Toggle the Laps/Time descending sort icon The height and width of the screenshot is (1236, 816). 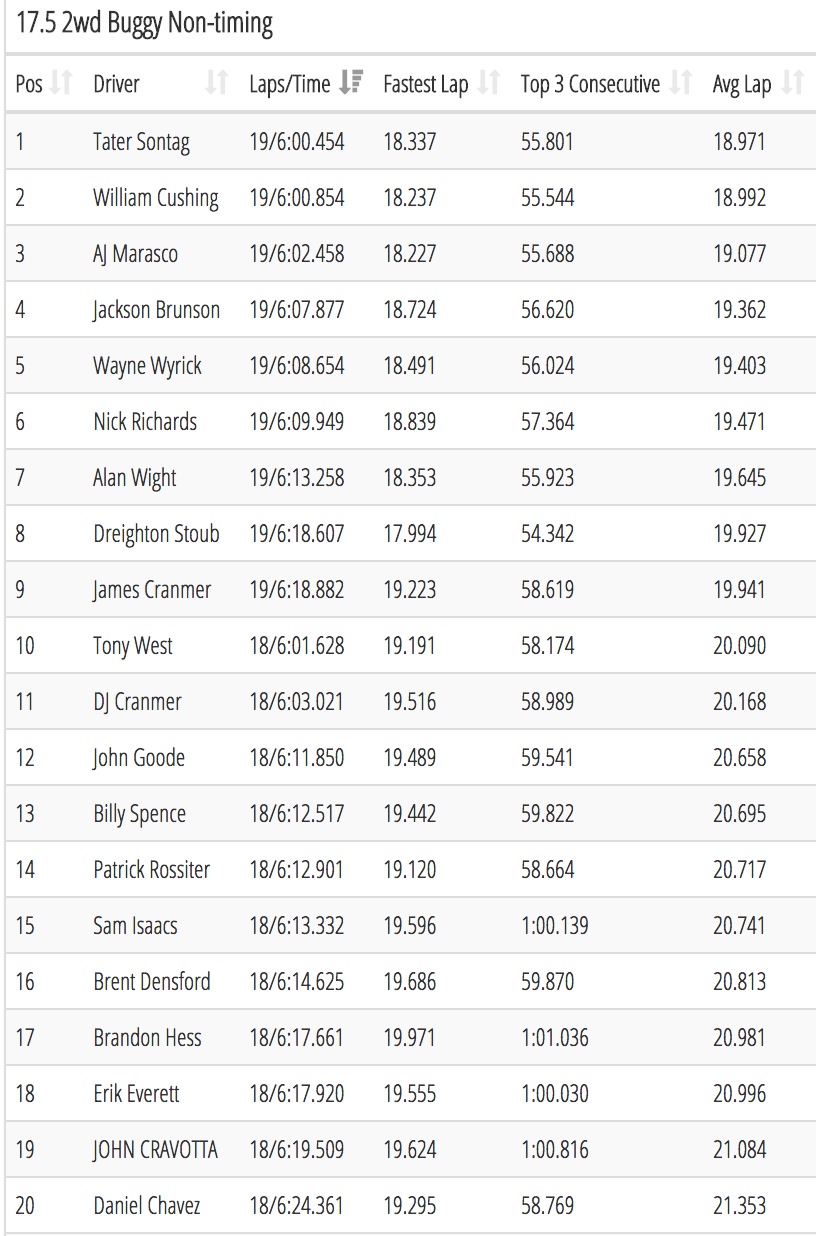[351, 84]
